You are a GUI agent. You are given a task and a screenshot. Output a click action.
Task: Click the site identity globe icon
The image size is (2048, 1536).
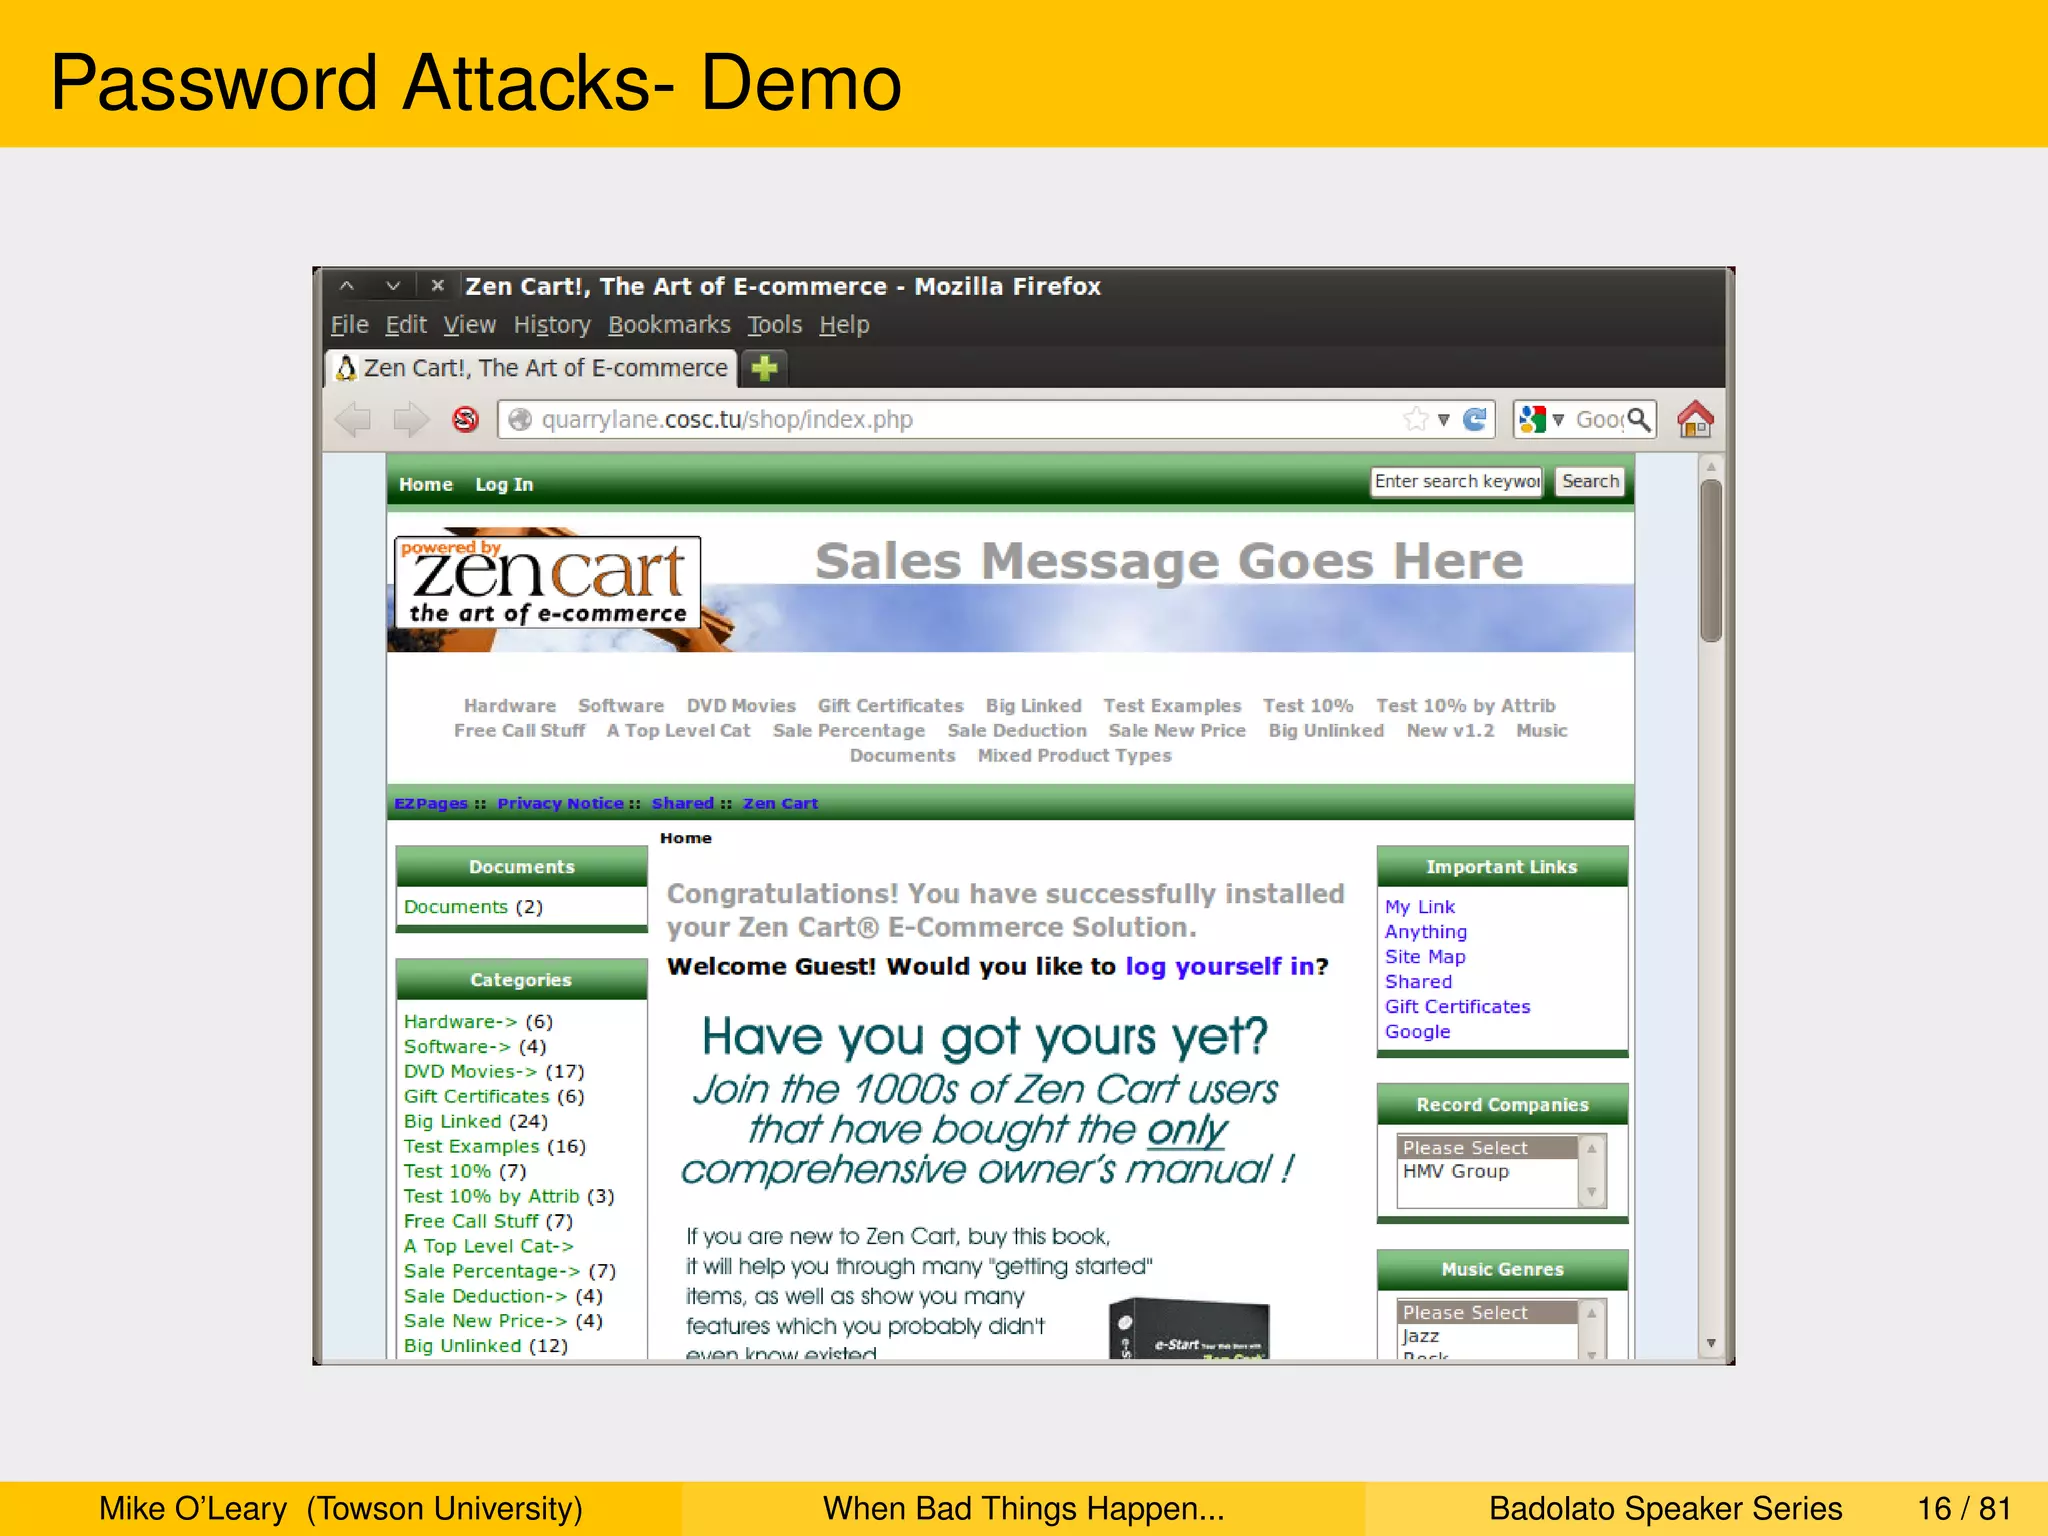(520, 419)
